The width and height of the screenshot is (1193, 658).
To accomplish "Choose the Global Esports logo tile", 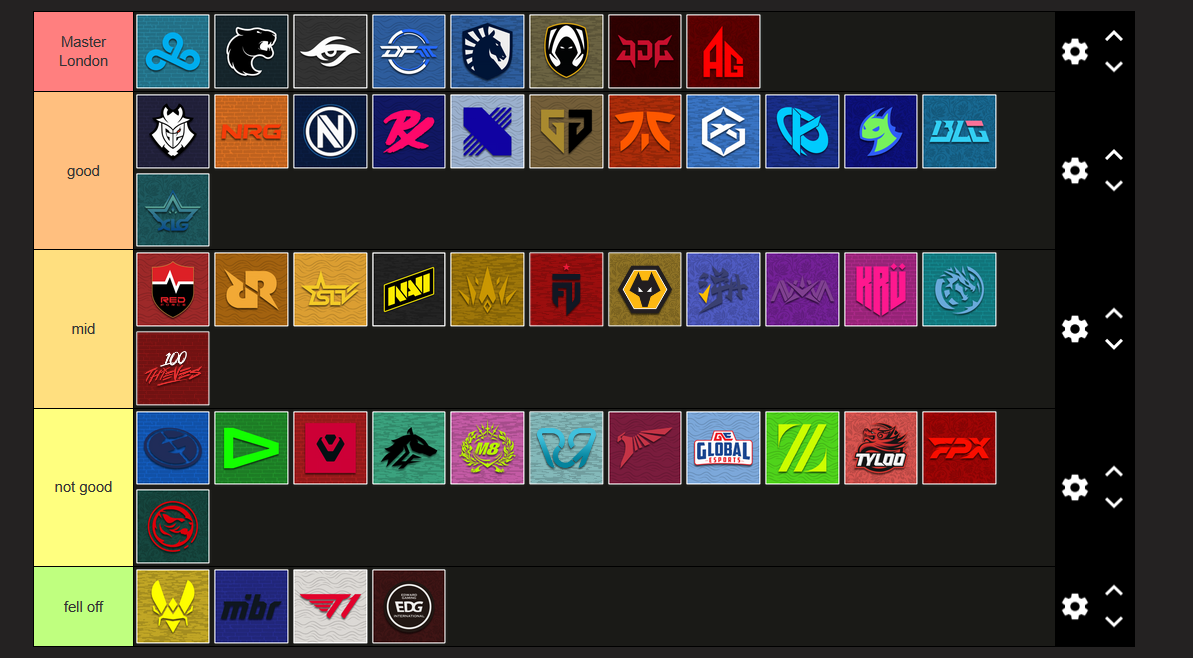I will tap(723, 448).
